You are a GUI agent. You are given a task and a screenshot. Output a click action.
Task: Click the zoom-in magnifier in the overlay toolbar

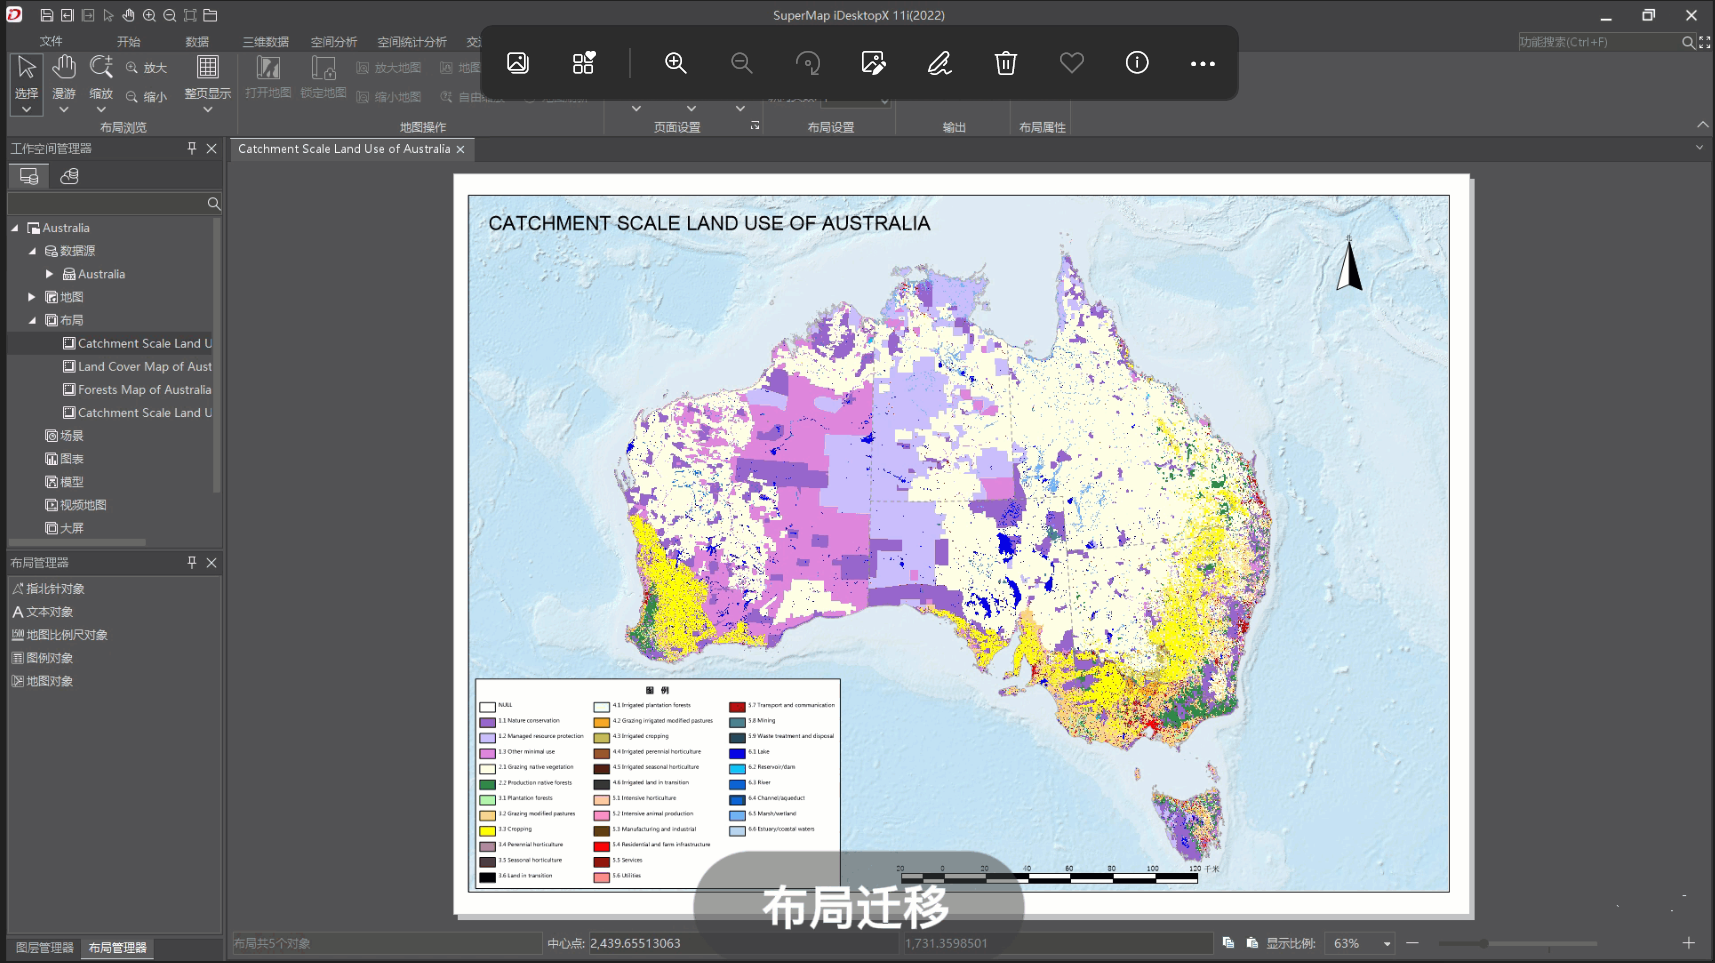tap(676, 63)
